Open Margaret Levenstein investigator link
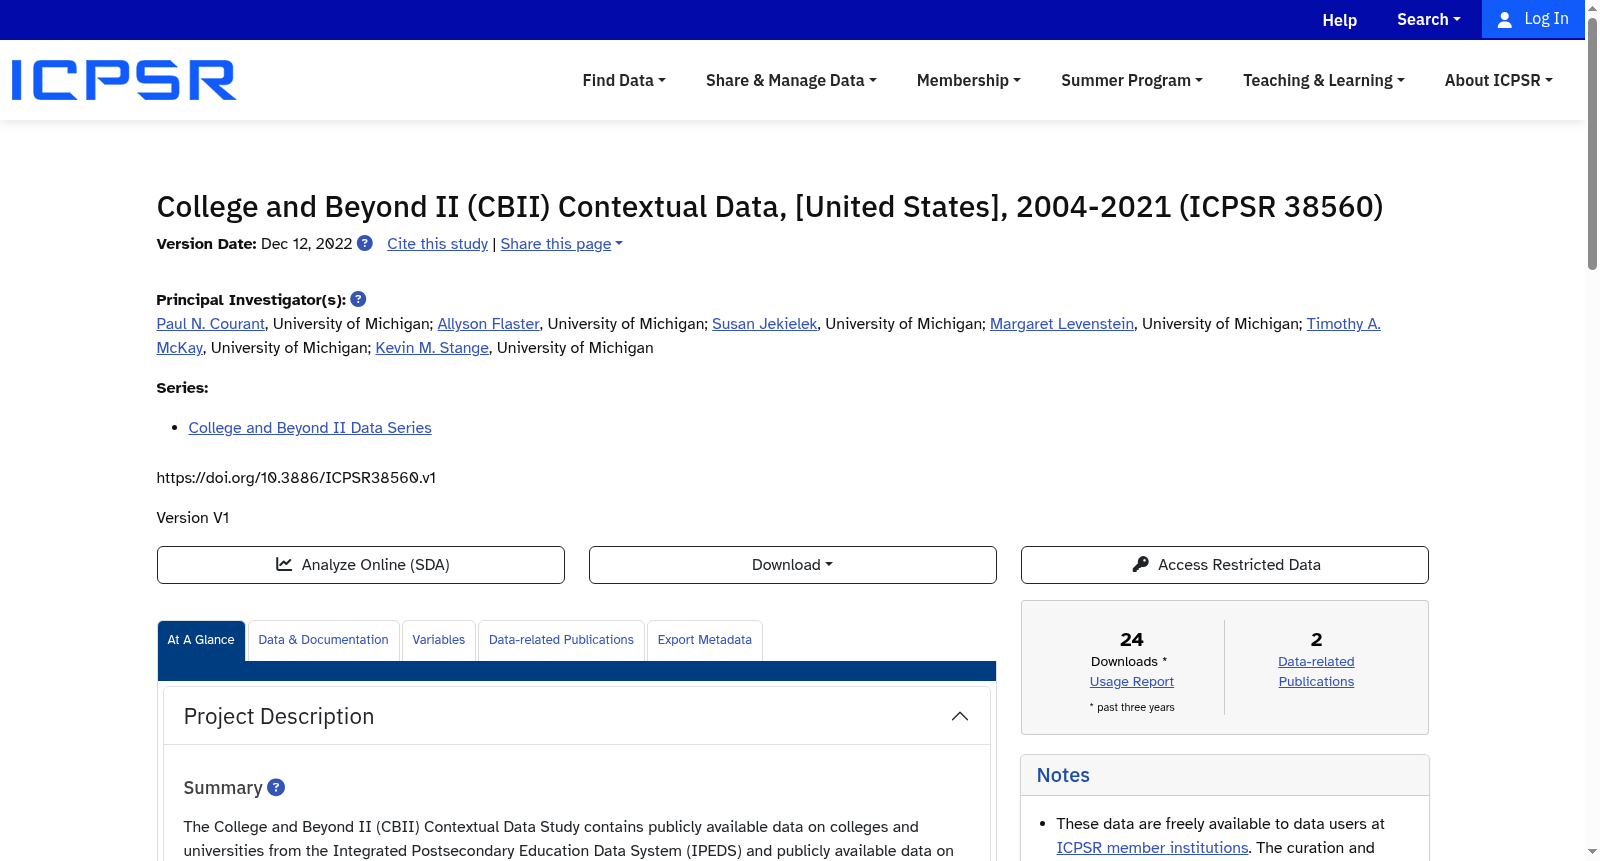Image resolution: width=1600 pixels, height=861 pixels. pos(1062,324)
